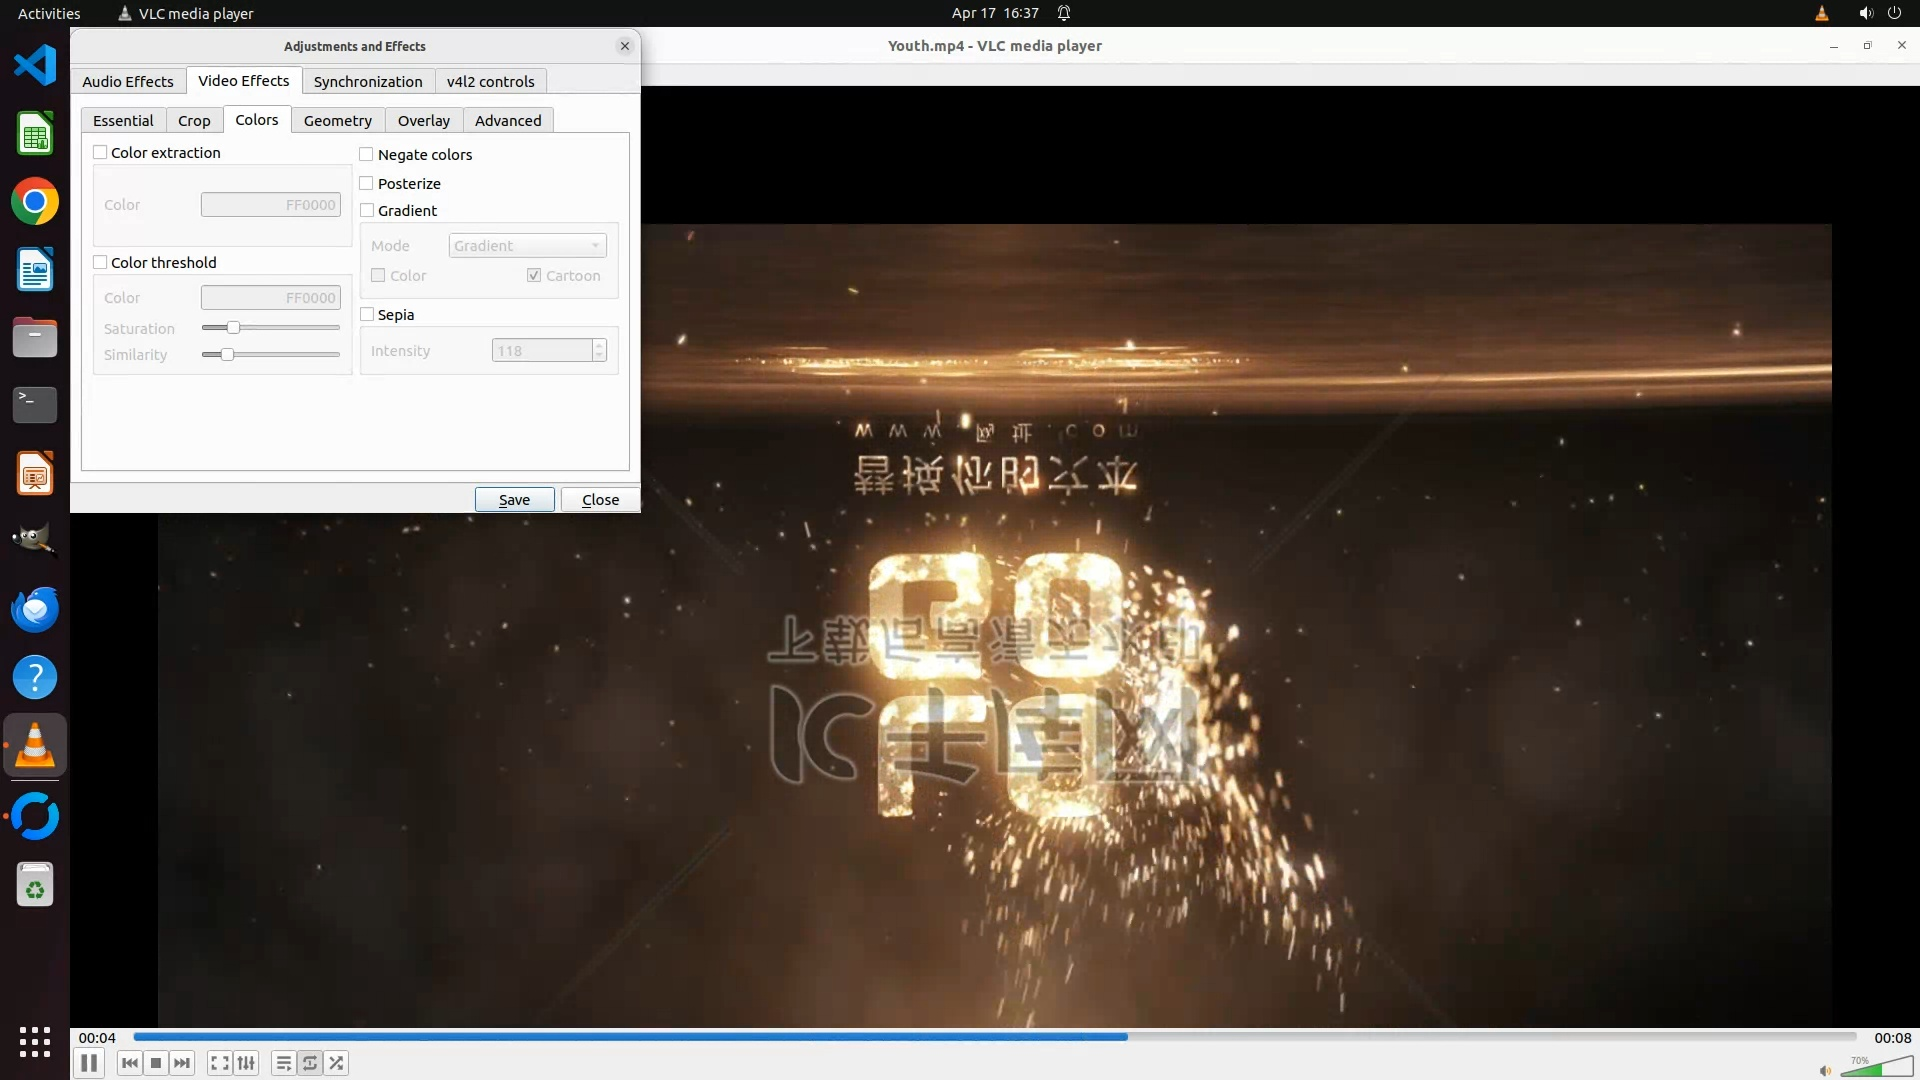The image size is (1920, 1080).
Task: Open the Gradient mode dropdown
Action: pos(527,246)
